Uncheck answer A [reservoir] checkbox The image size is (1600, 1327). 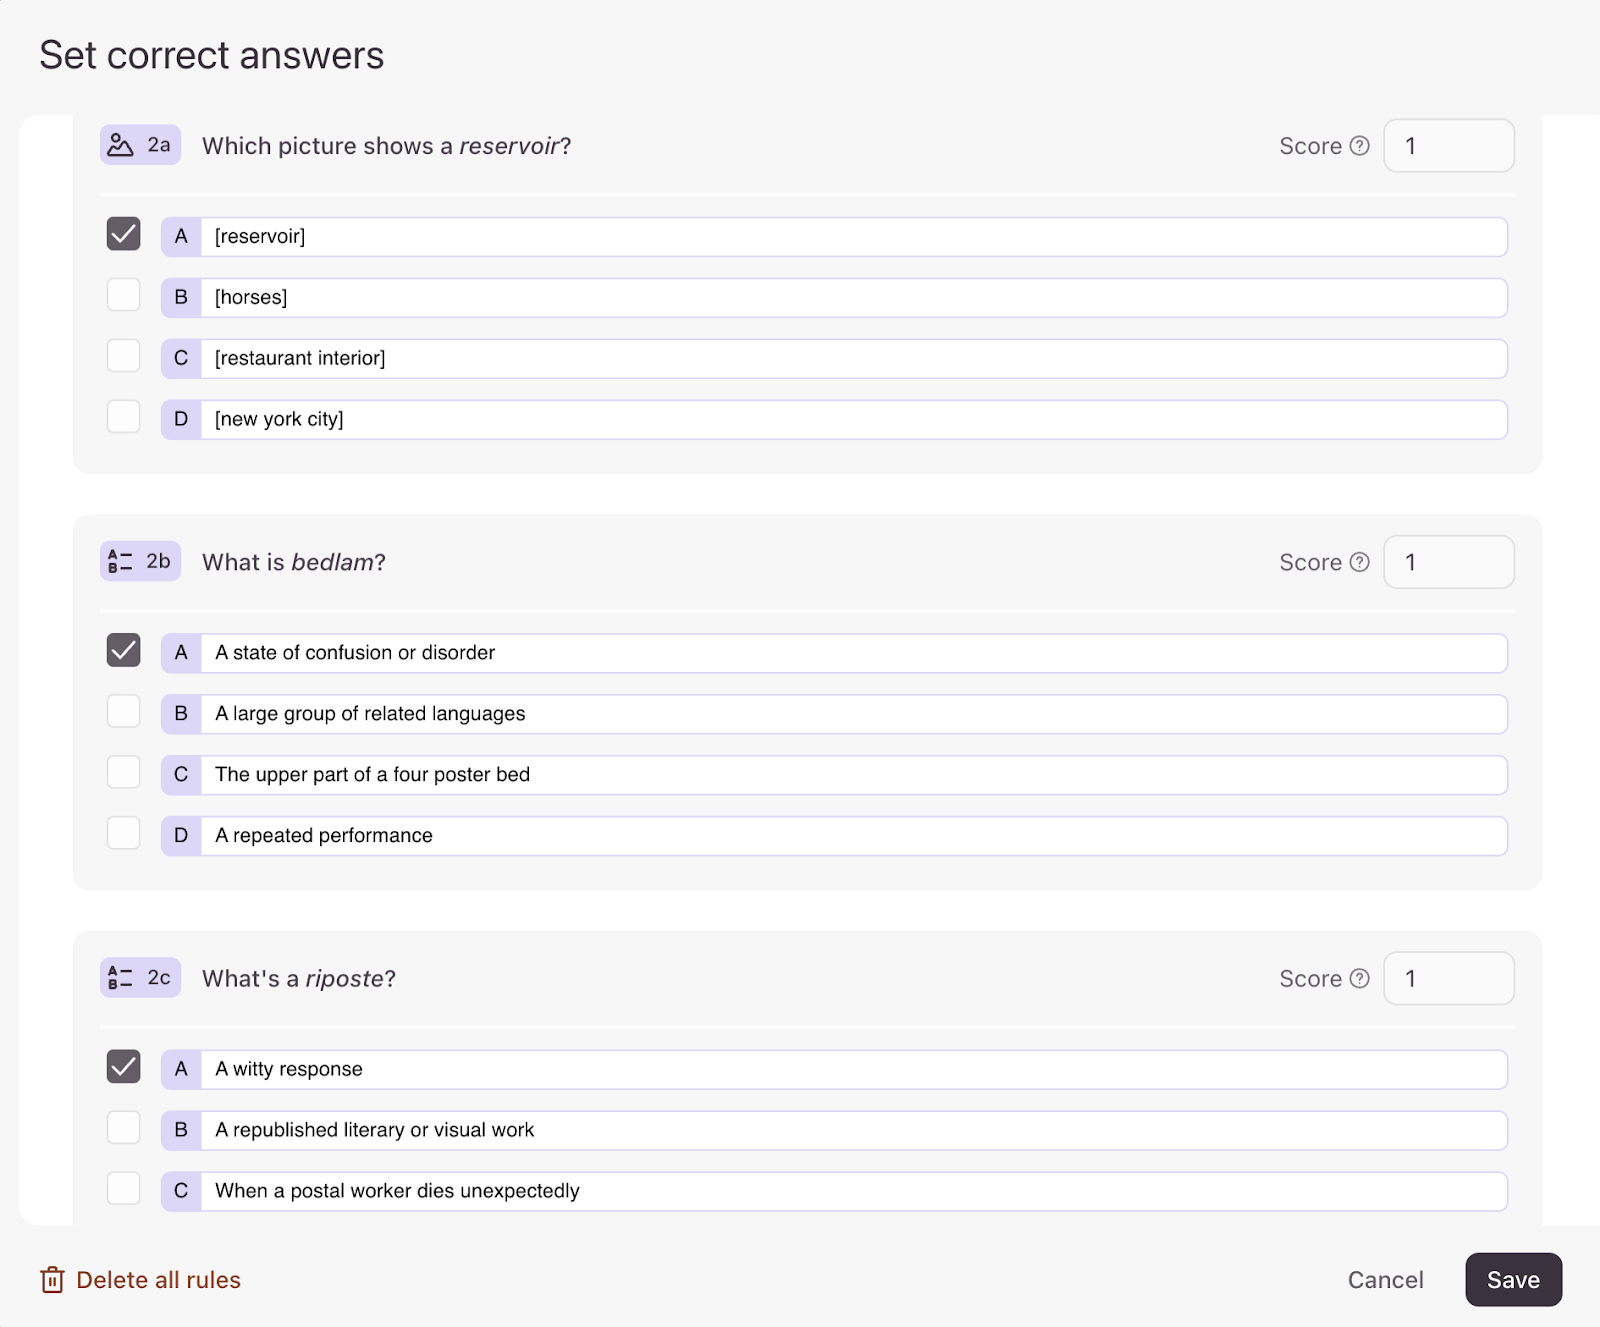coord(124,234)
